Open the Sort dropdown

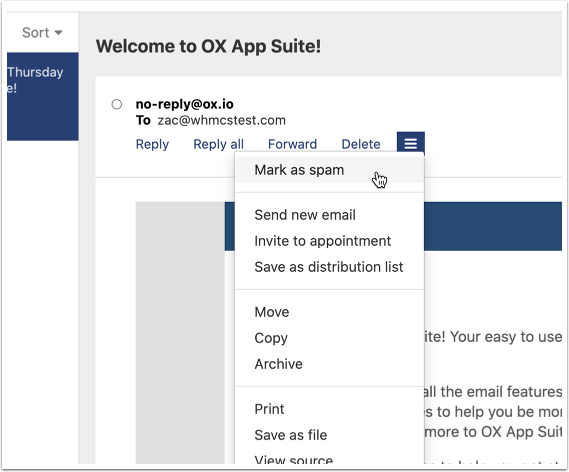tap(42, 33)
